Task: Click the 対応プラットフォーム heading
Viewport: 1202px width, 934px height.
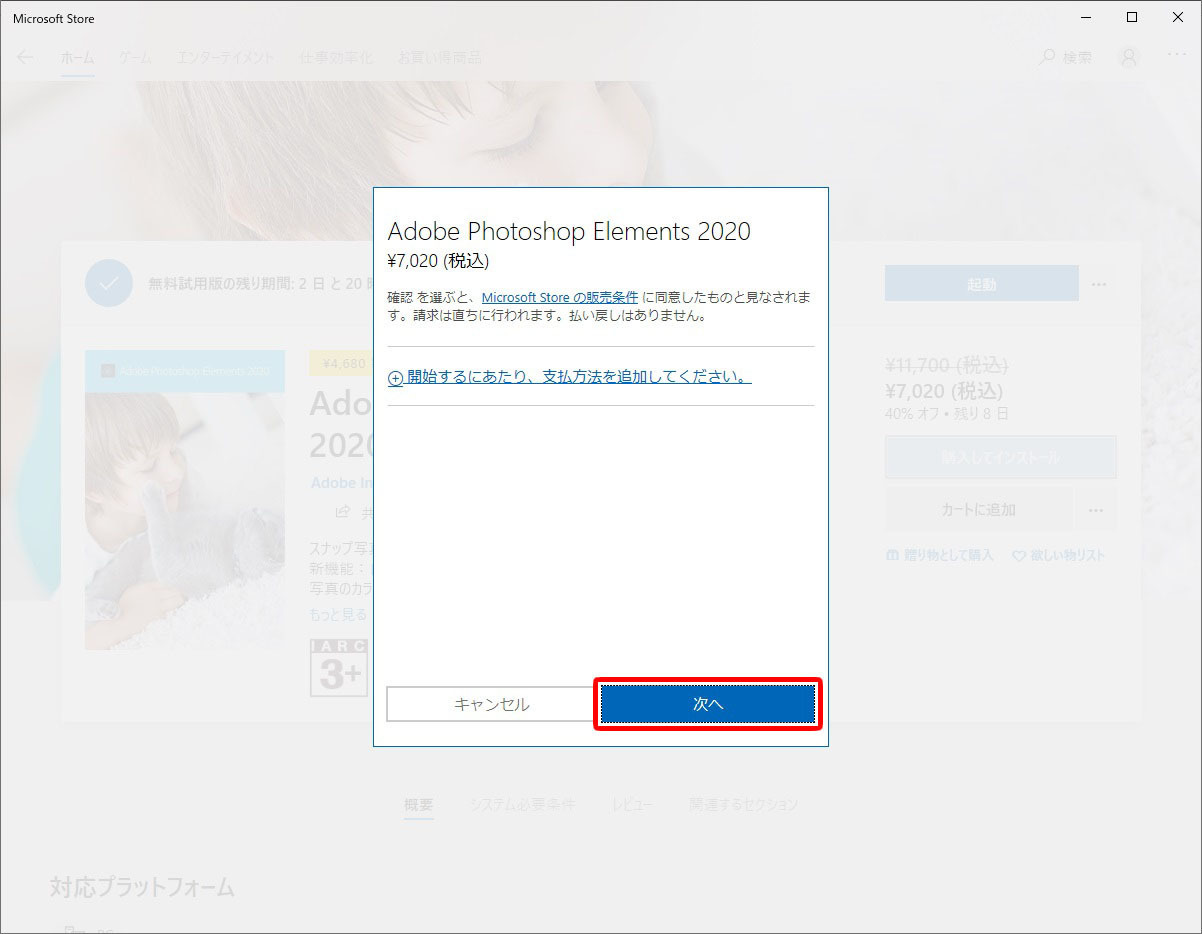Action: (x=142, y=887)
